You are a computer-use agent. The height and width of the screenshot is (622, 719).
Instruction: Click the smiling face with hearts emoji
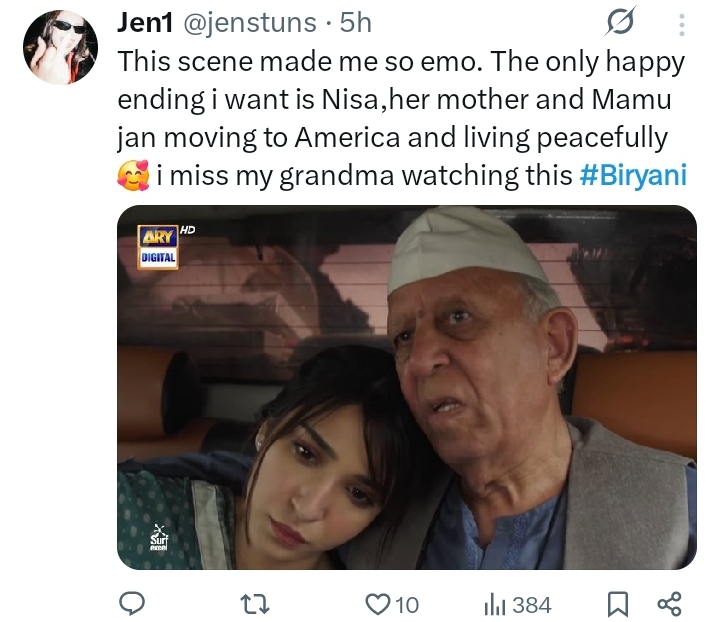133,177
